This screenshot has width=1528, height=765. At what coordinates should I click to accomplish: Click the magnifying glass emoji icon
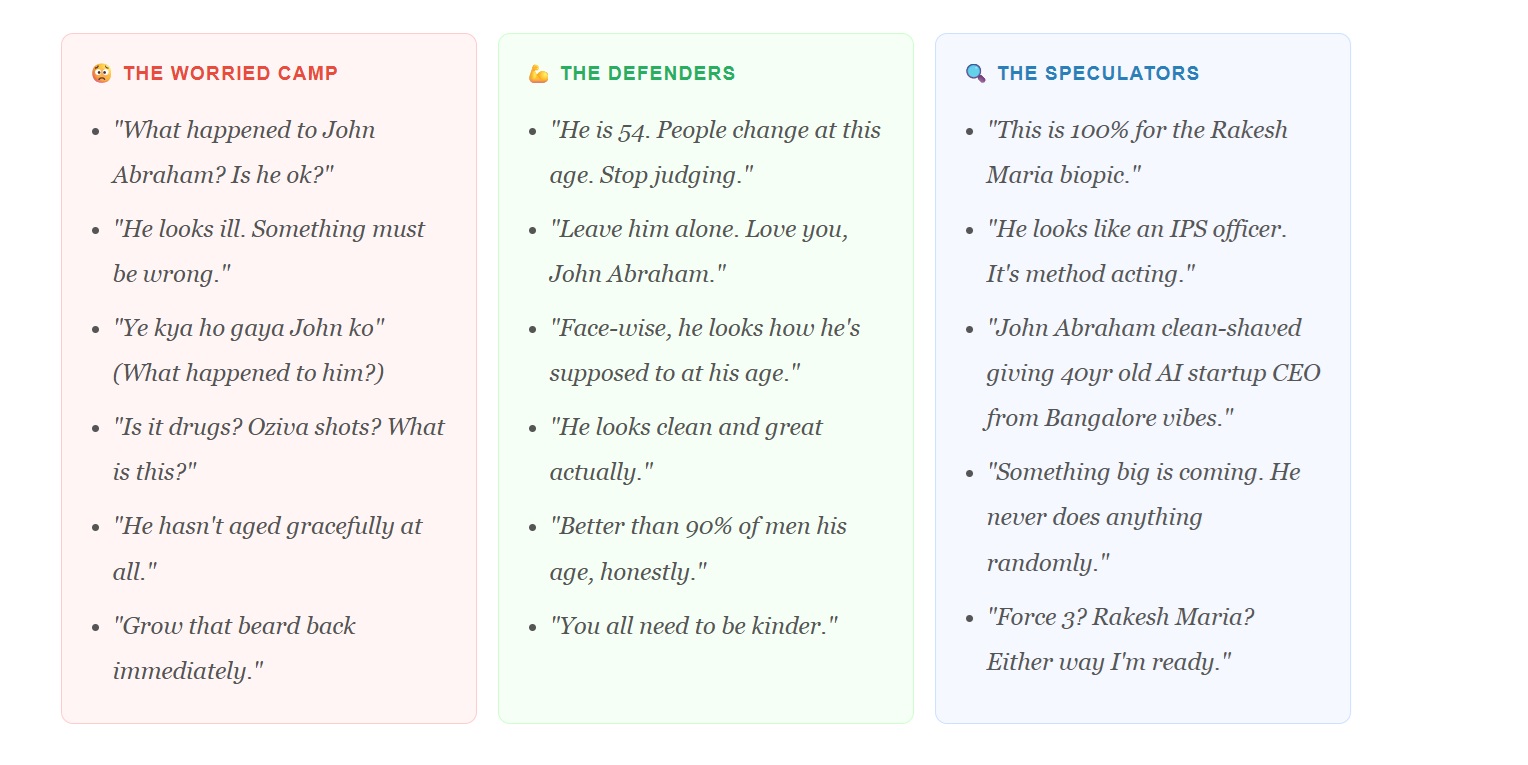tap(975, 73)
